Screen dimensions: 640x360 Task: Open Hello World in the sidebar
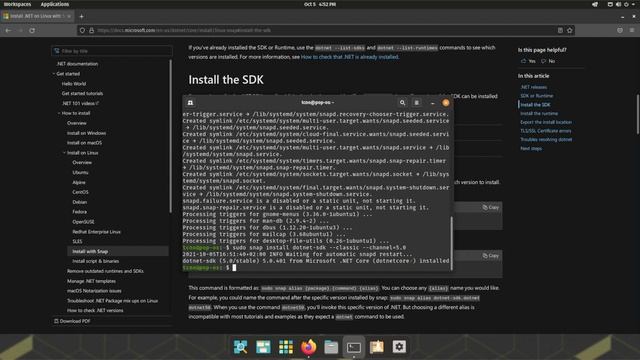[73, 84]
